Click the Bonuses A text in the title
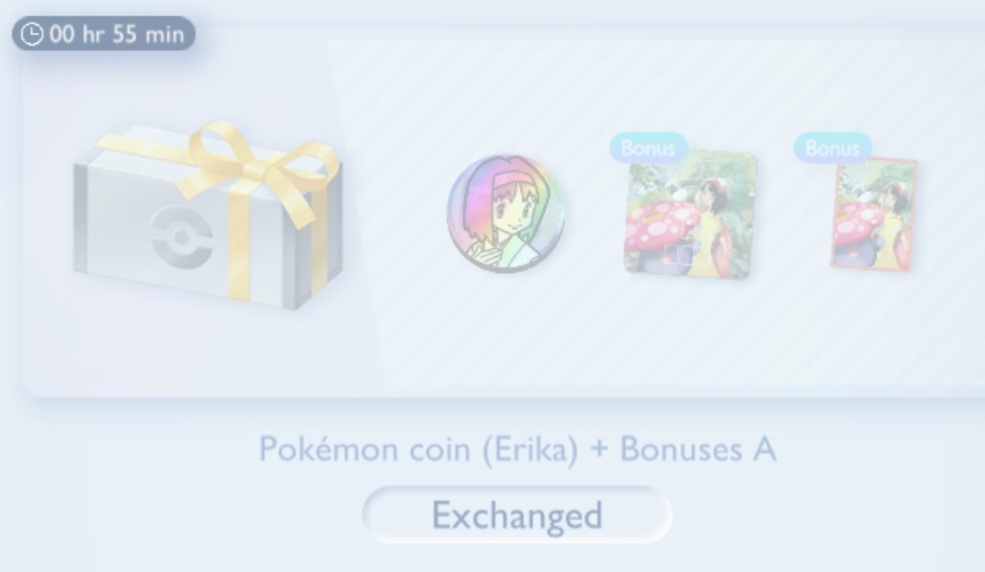985x572 pixels. (x=699, y=450)
